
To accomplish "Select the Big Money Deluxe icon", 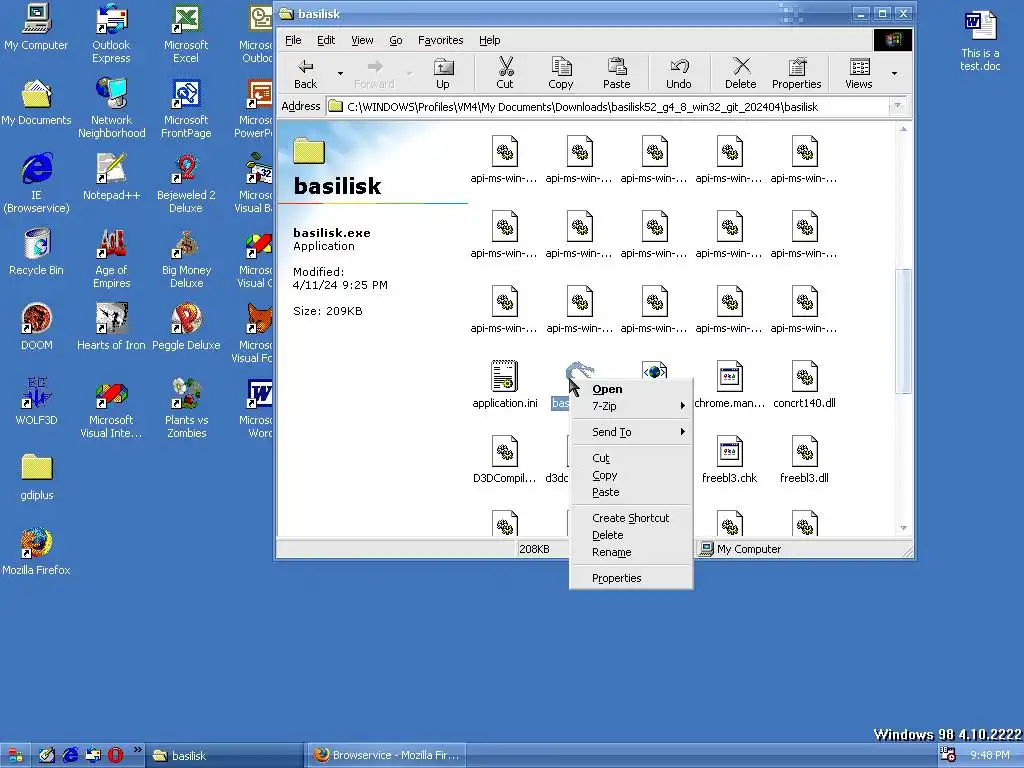I will point(186,259).
